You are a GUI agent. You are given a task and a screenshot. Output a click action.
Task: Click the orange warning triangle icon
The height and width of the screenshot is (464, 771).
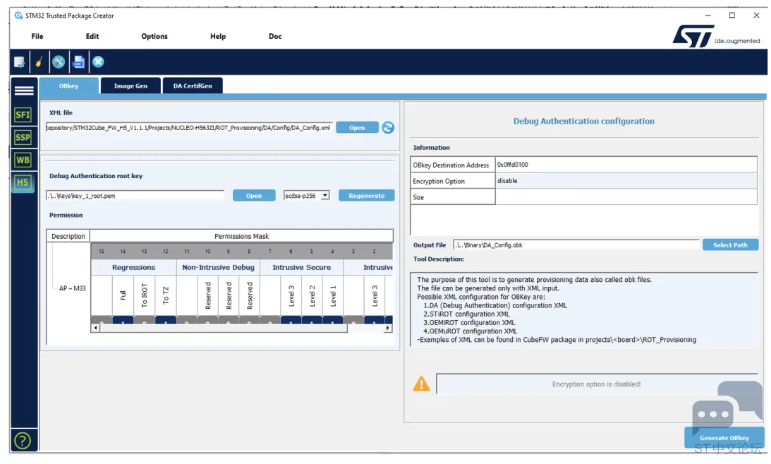(421, 384)
